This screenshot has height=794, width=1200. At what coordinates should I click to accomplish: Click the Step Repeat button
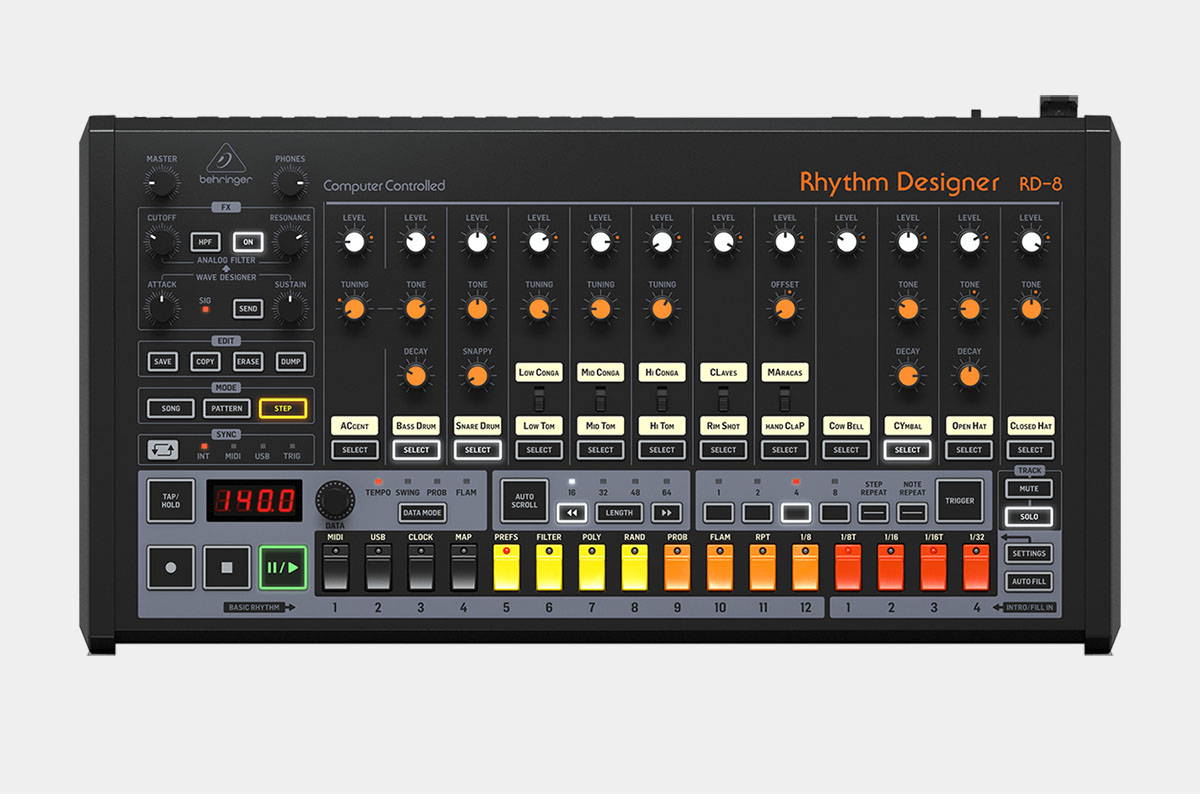click(x=874, y=513)
